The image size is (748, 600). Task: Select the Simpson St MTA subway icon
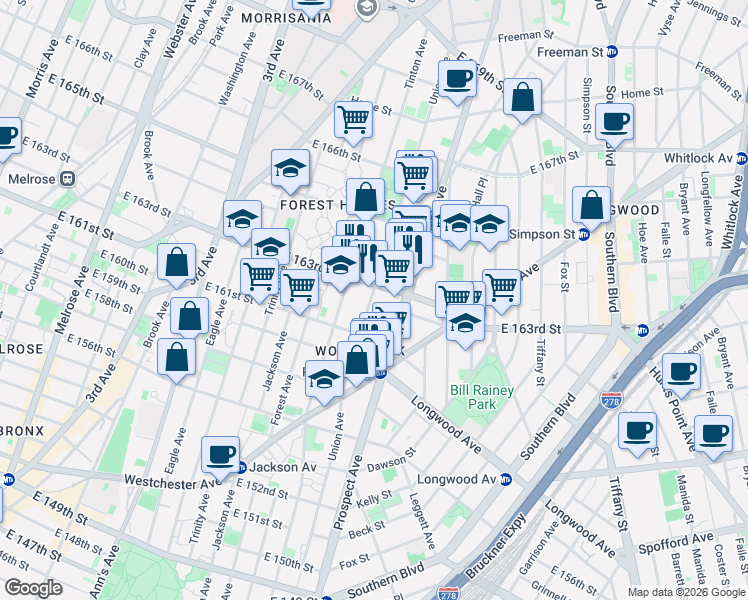583,235
